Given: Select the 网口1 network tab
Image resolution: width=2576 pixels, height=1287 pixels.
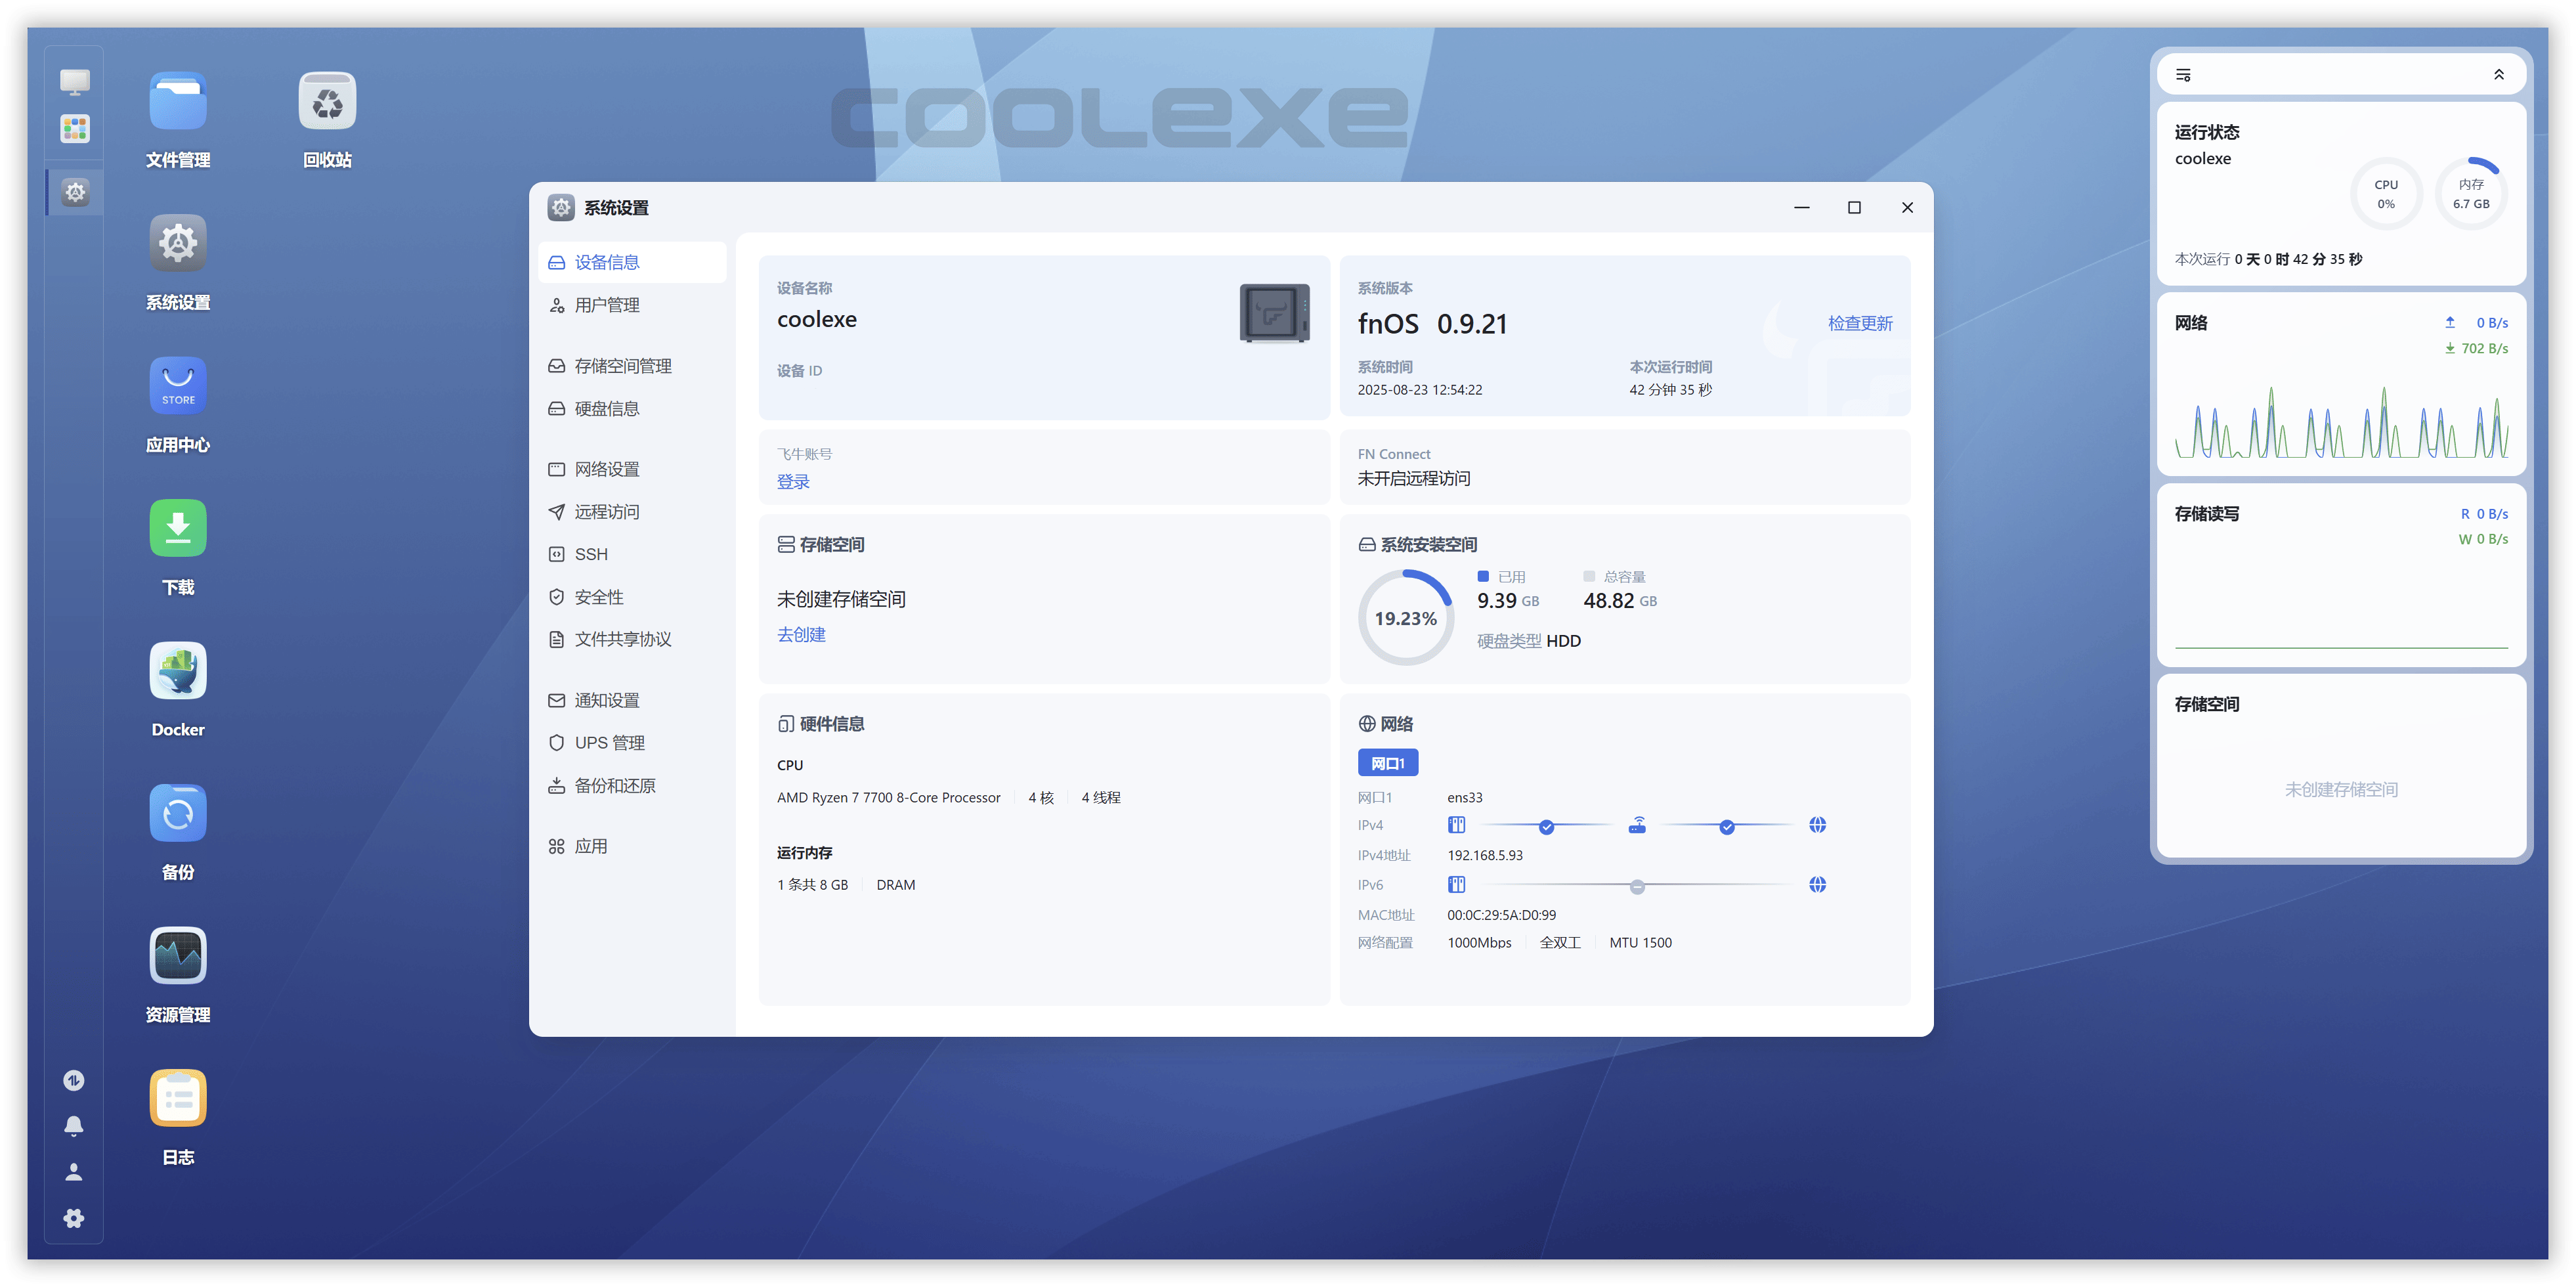Looking at the screenshot, I should click(x=1388, y=761).
